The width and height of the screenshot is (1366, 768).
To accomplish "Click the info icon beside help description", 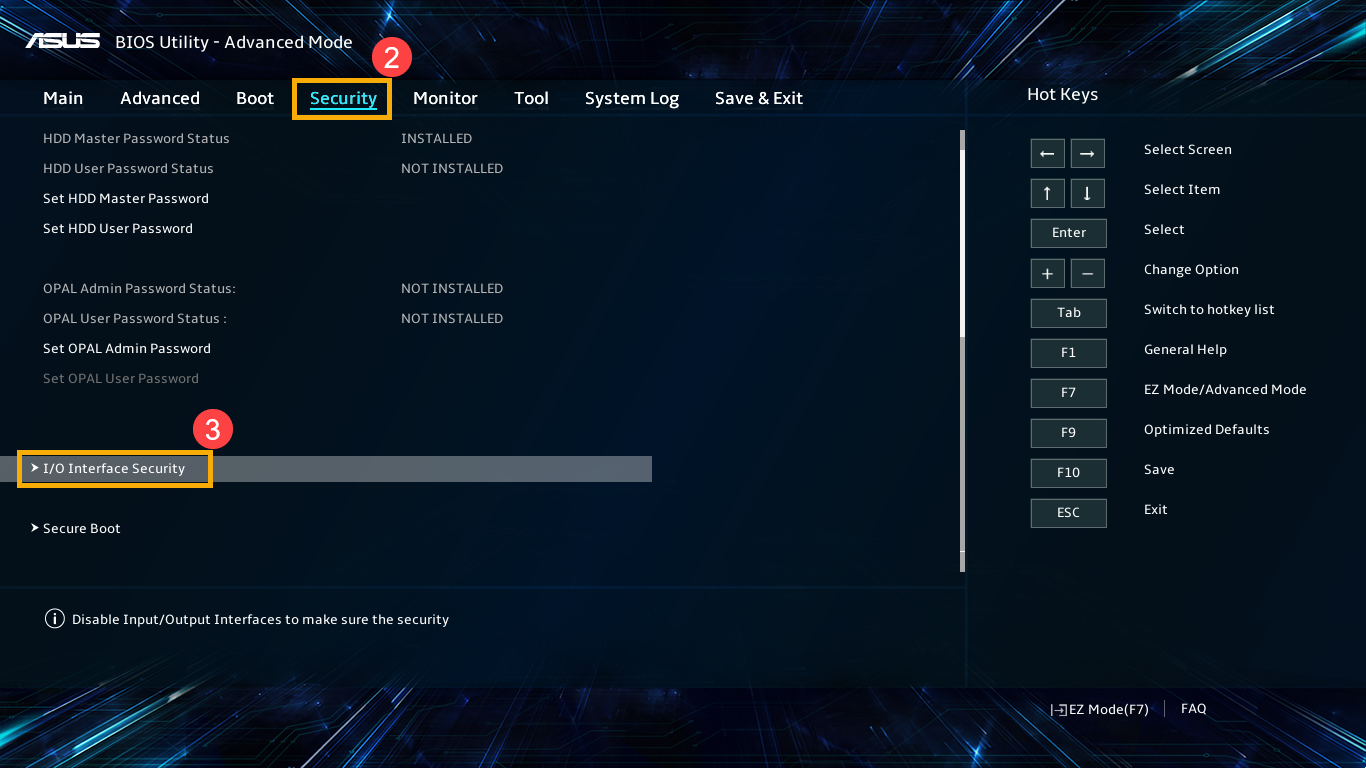I will point(55,619).
